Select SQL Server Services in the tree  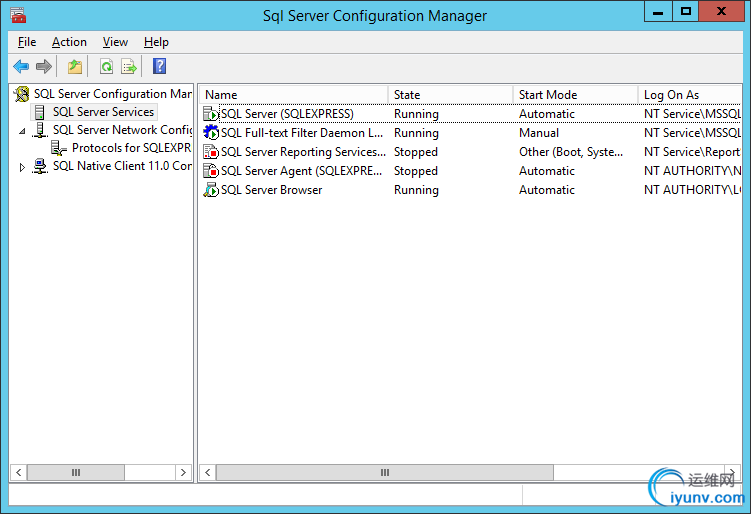(103, 112)
